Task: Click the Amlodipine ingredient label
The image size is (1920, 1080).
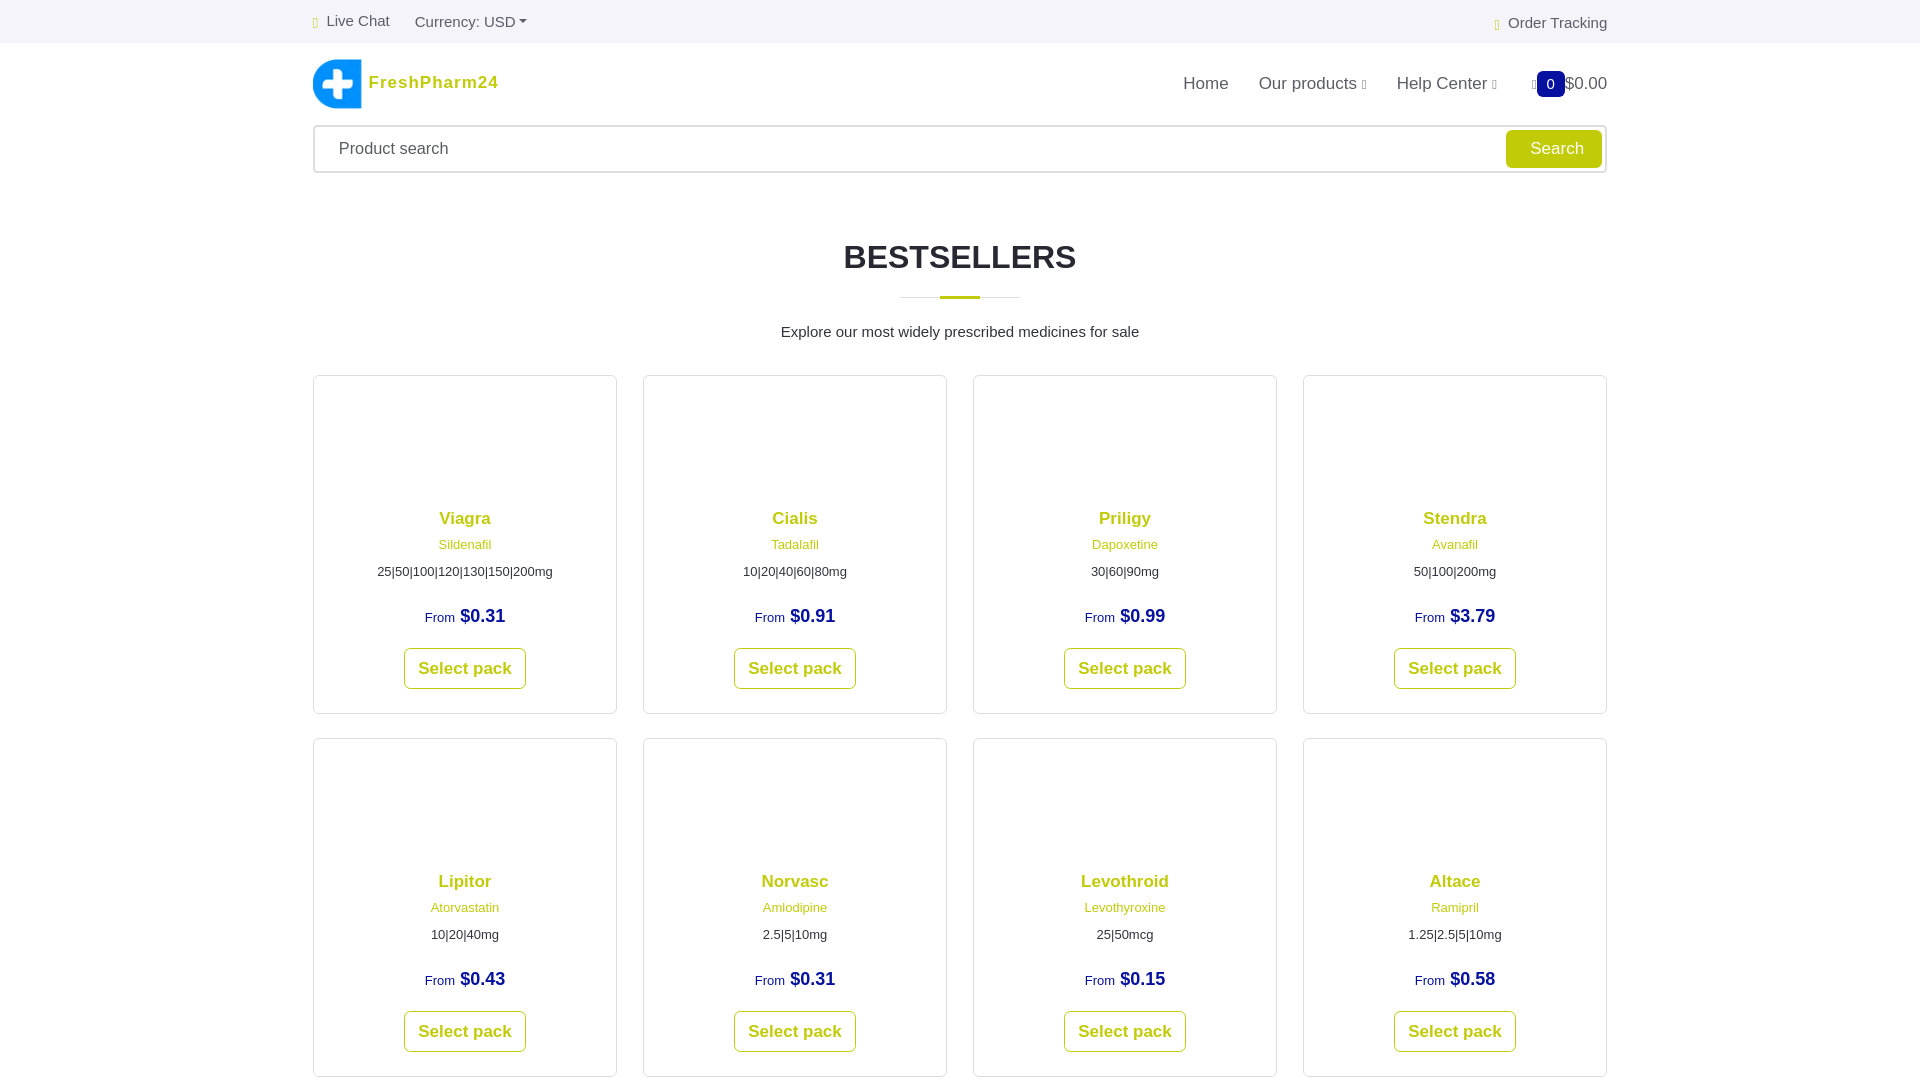Action: pos(795,908)
